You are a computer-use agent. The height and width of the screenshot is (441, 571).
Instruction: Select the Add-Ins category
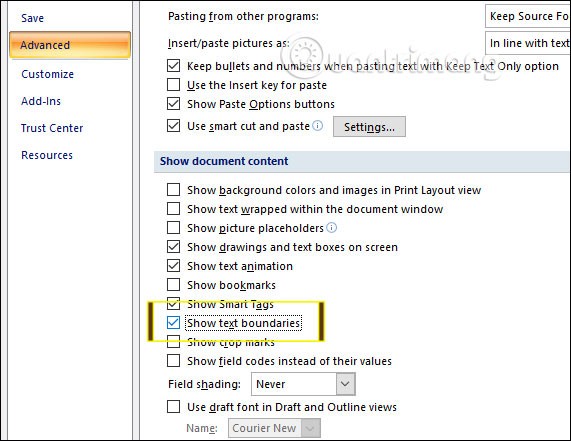pyautogui.click(x=41, y=101)
